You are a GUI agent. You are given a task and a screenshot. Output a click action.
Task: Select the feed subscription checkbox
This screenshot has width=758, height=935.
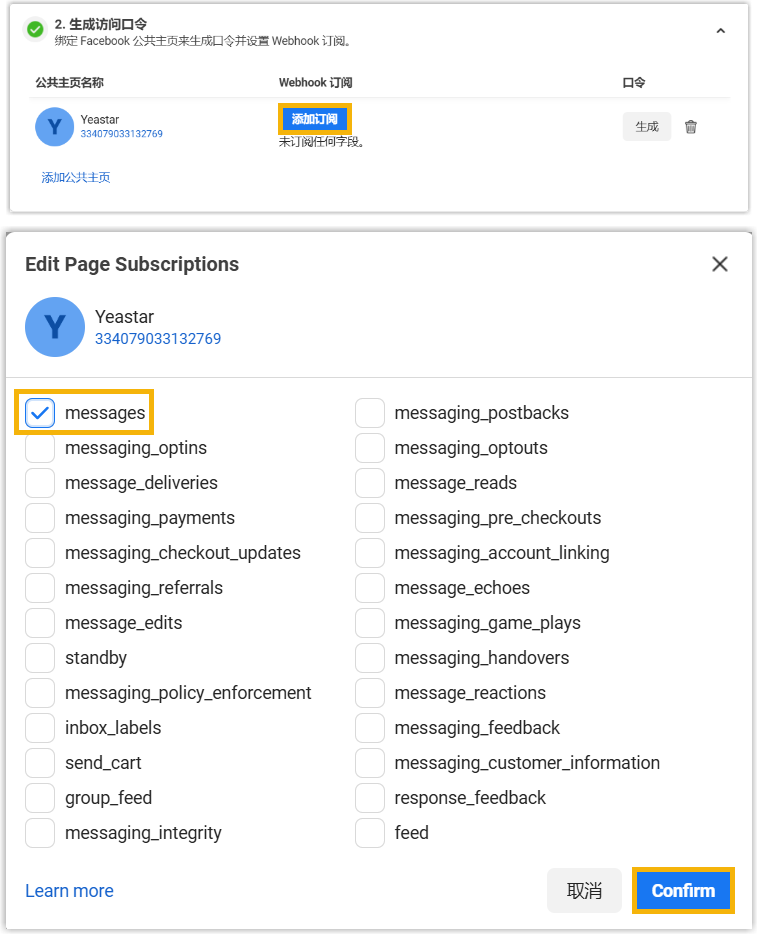pos(370,833)
